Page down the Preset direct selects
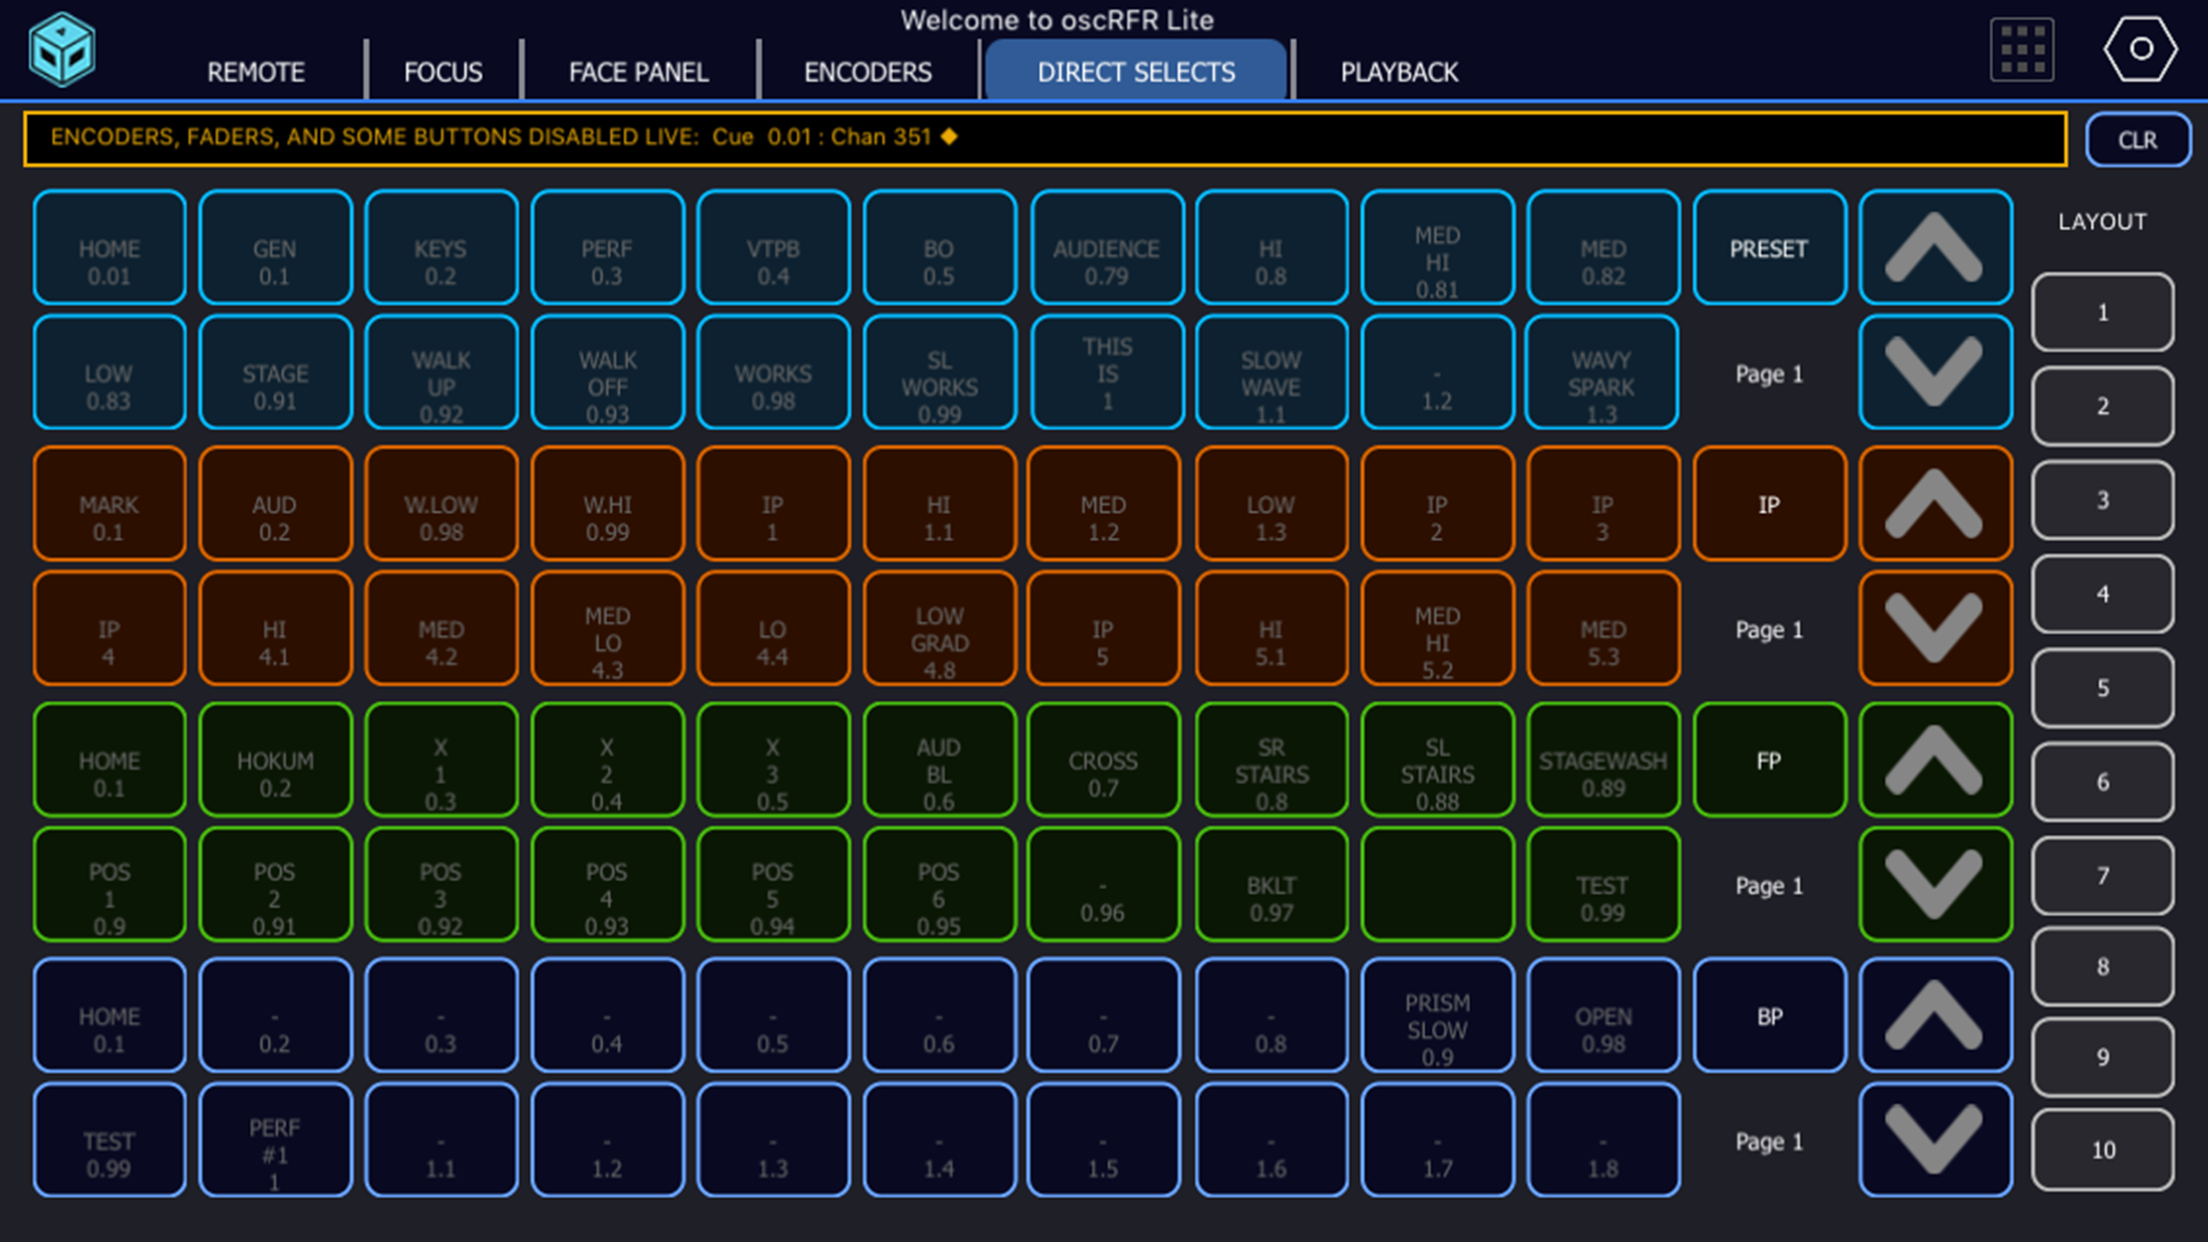Viewport: 2208px width, 1242px height. click(x=1934, y=372)
